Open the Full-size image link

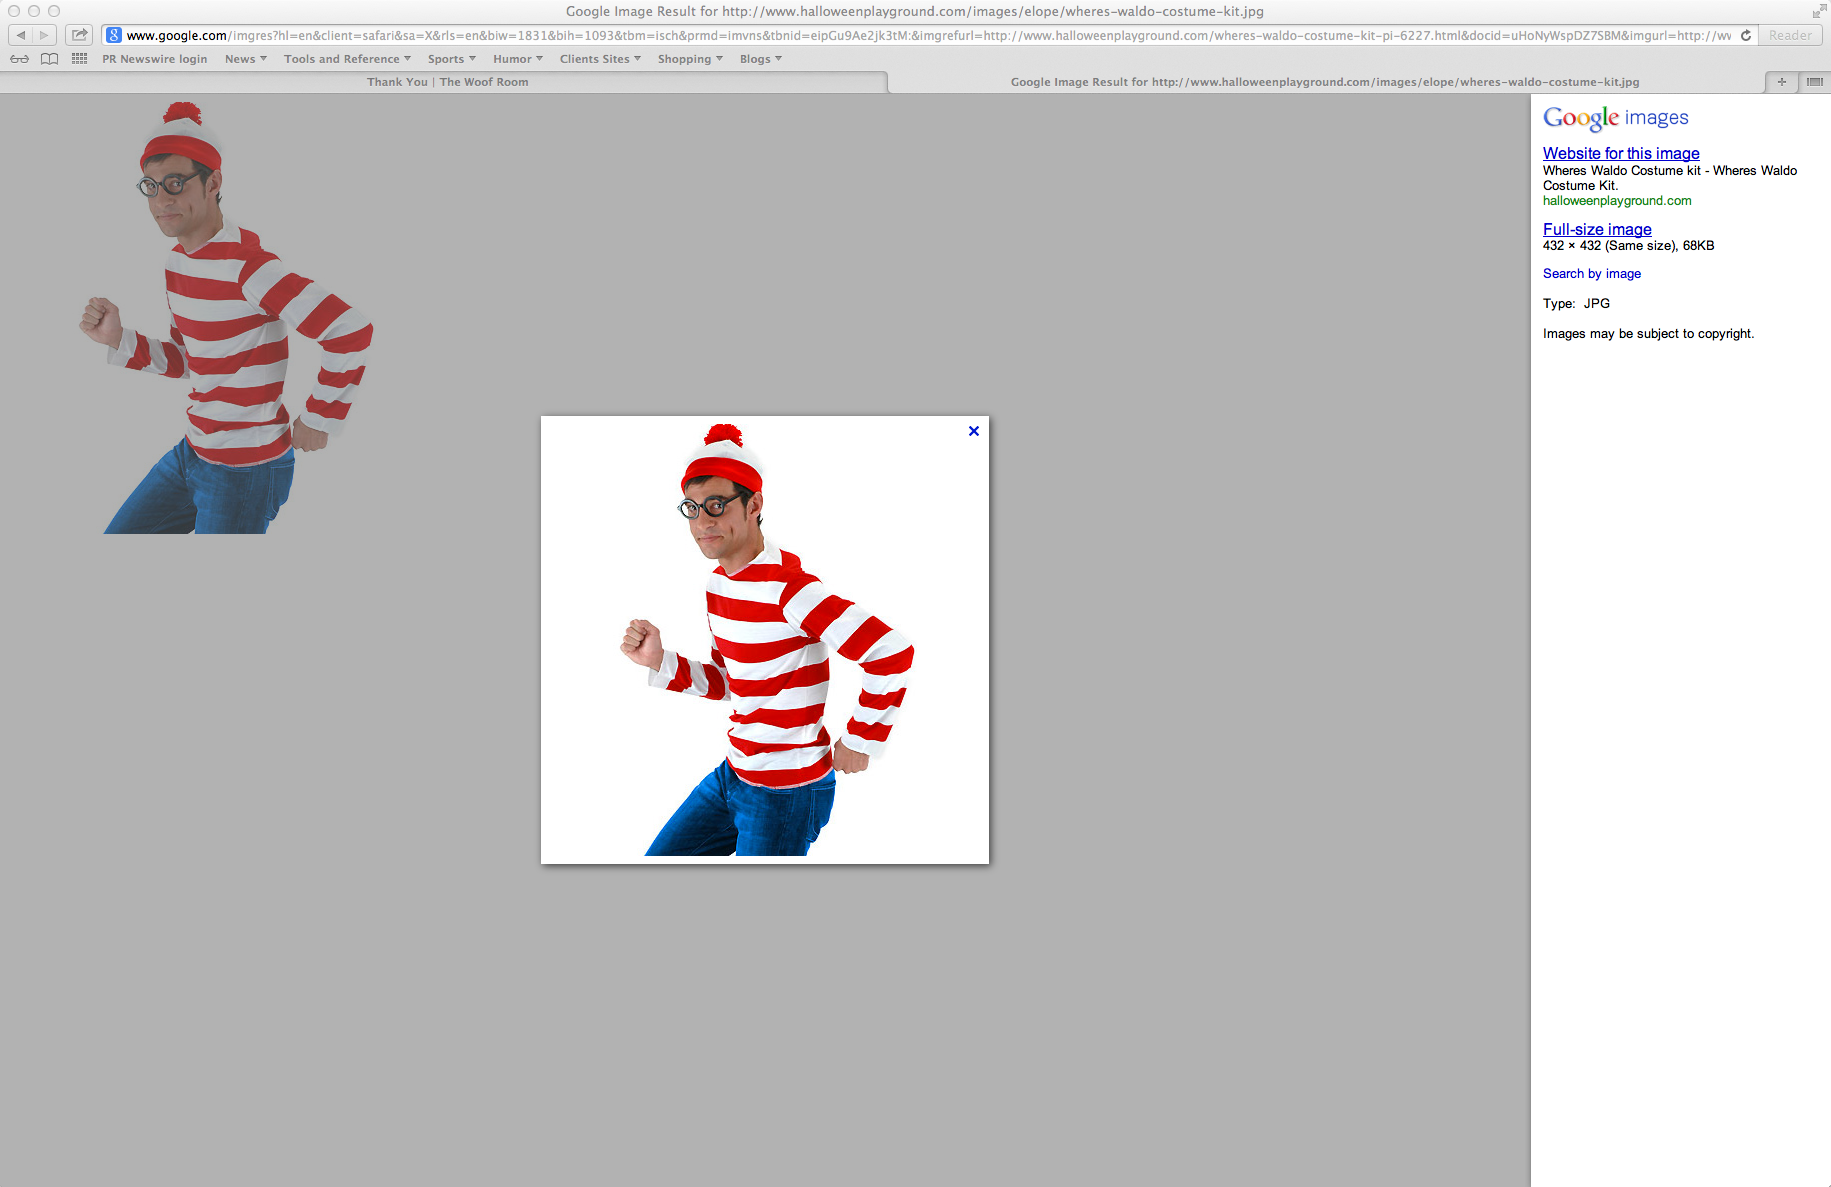click(1597, 229)
